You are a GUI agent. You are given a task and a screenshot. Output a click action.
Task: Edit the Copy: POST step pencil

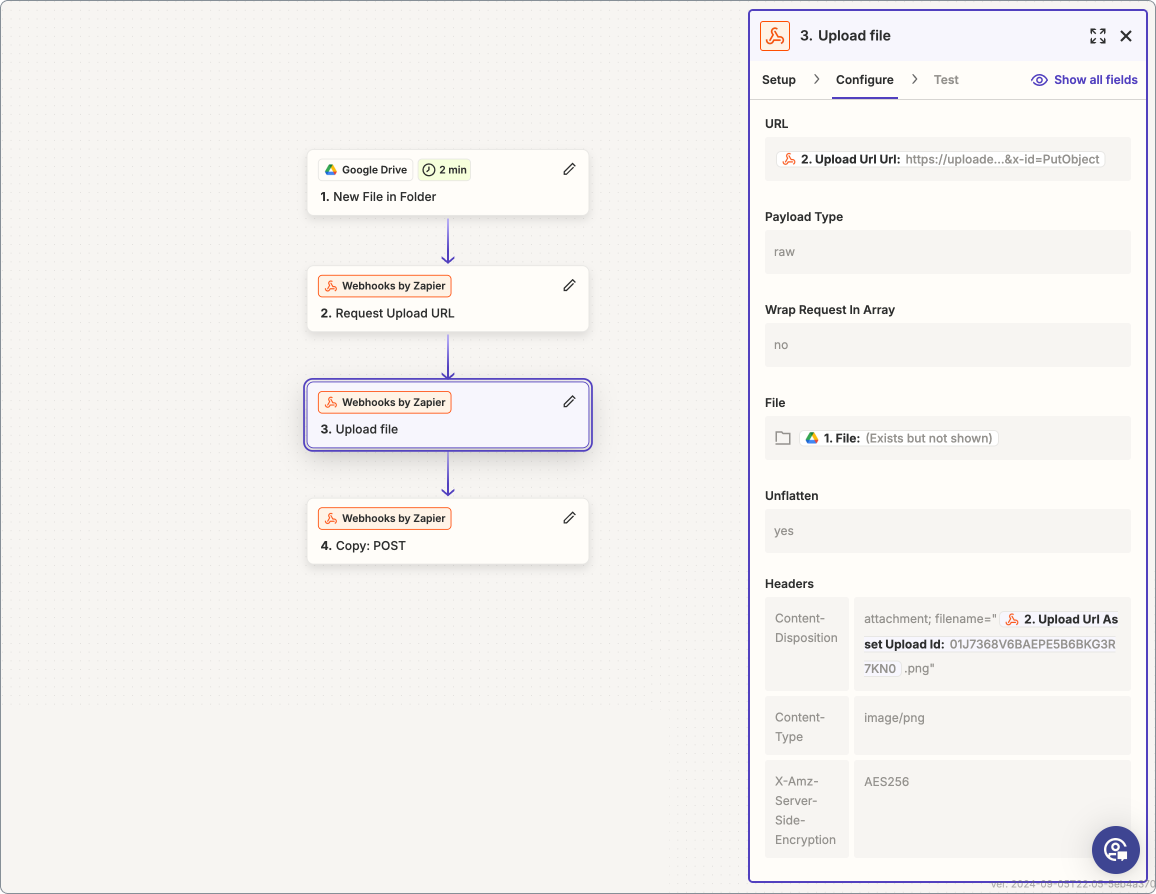[569, 518]
